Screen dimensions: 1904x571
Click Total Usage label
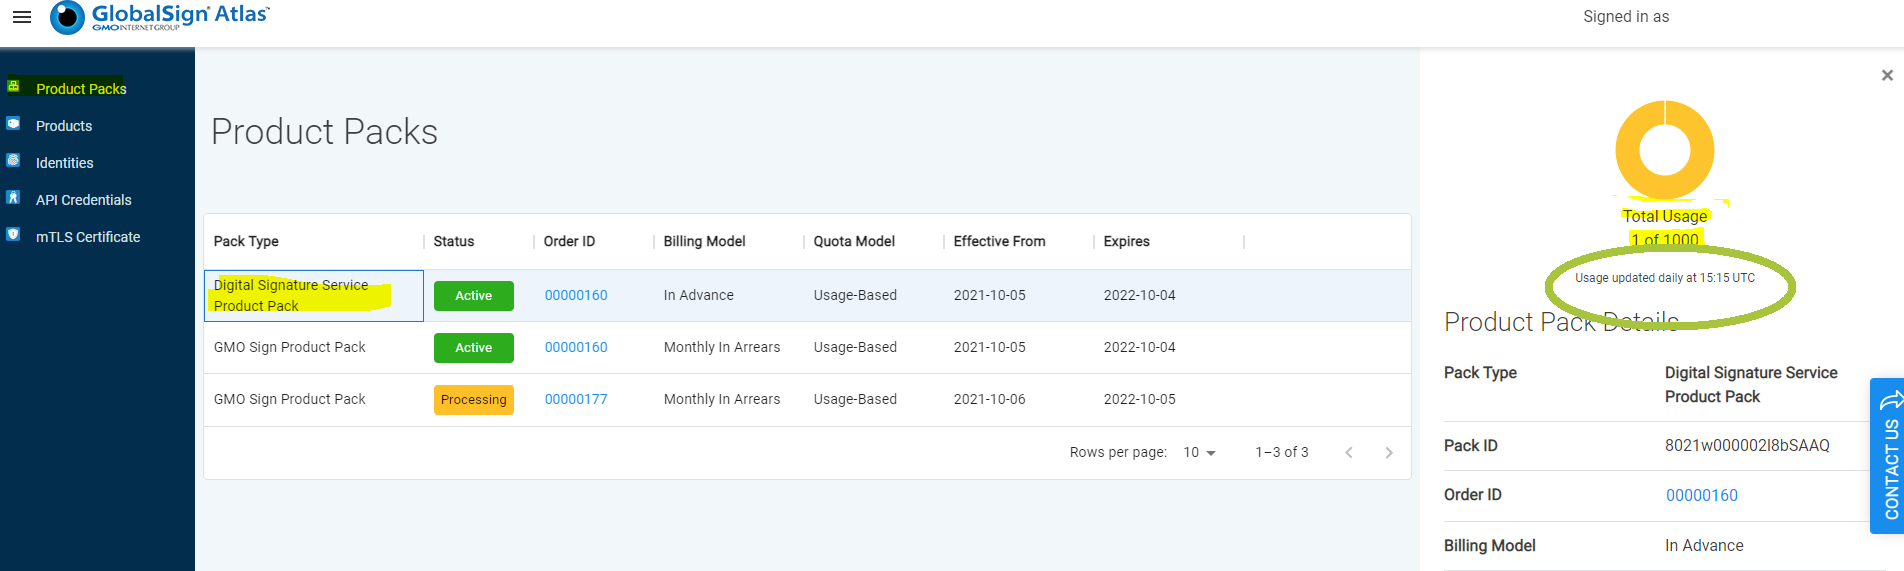point(1665,216)
